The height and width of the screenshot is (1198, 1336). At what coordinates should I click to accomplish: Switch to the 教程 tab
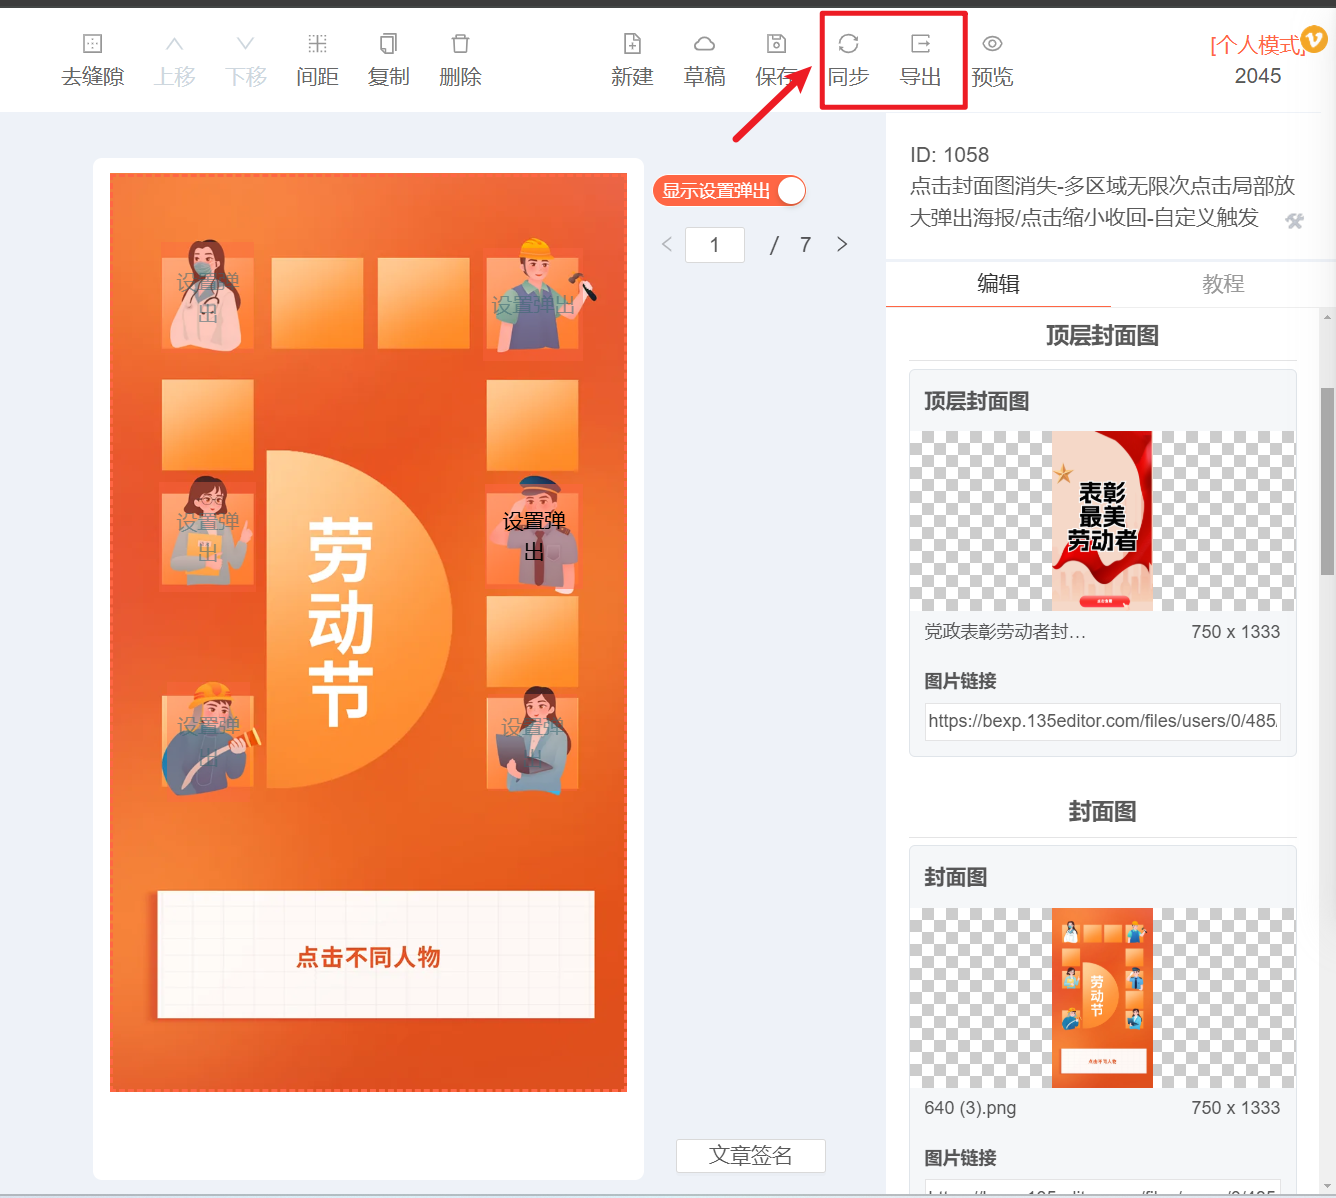pos(1223,284)
